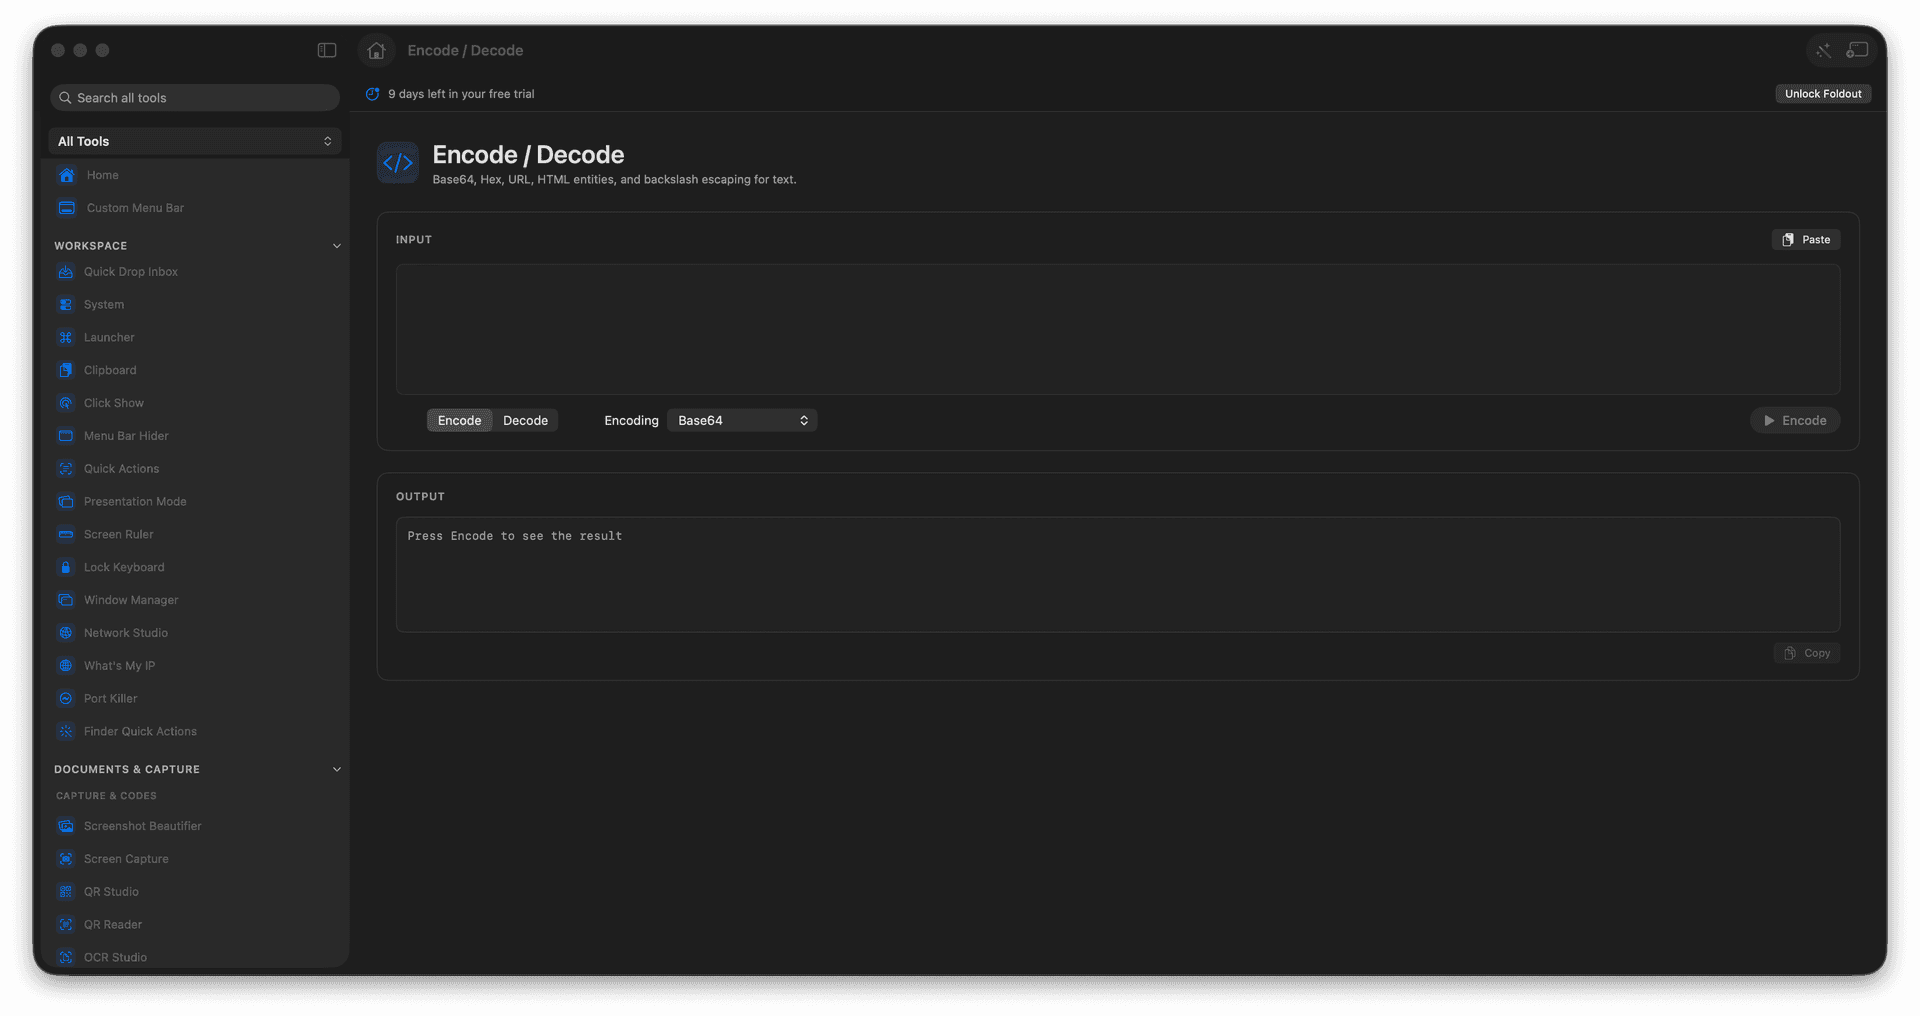Go to home via house icon
The image size is (1920, 1016).
point(376,50)
